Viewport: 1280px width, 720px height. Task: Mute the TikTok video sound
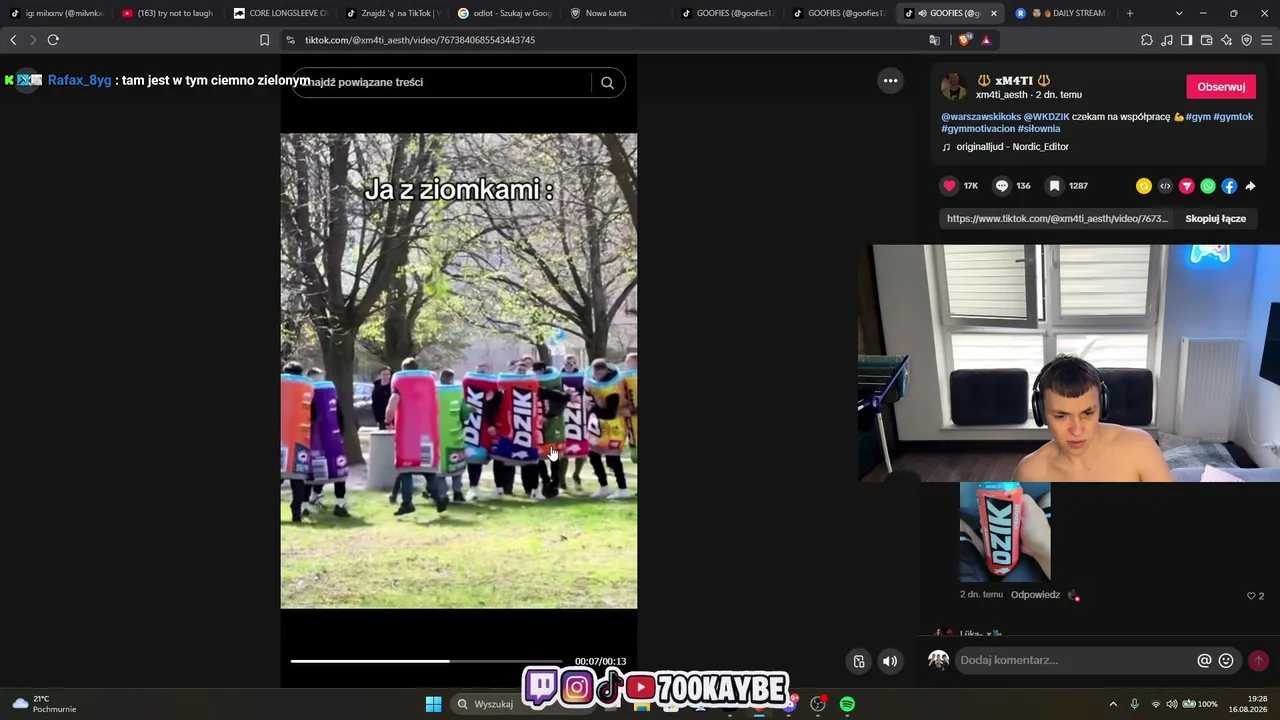coord(890,661)
